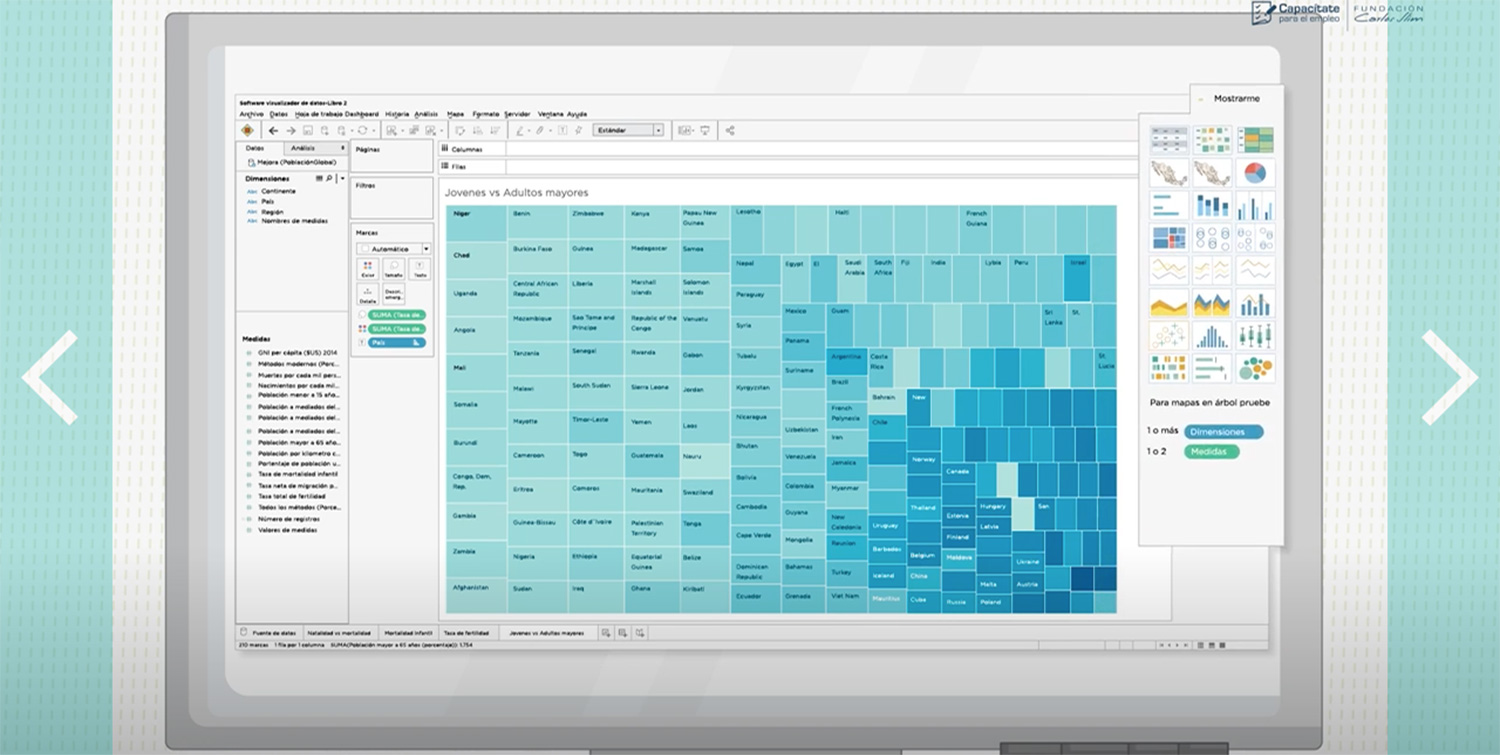This screenshot has width=1500, height=755.
Task: Select the symbol map in Mostrarme
Action: tap(1168, 172)
